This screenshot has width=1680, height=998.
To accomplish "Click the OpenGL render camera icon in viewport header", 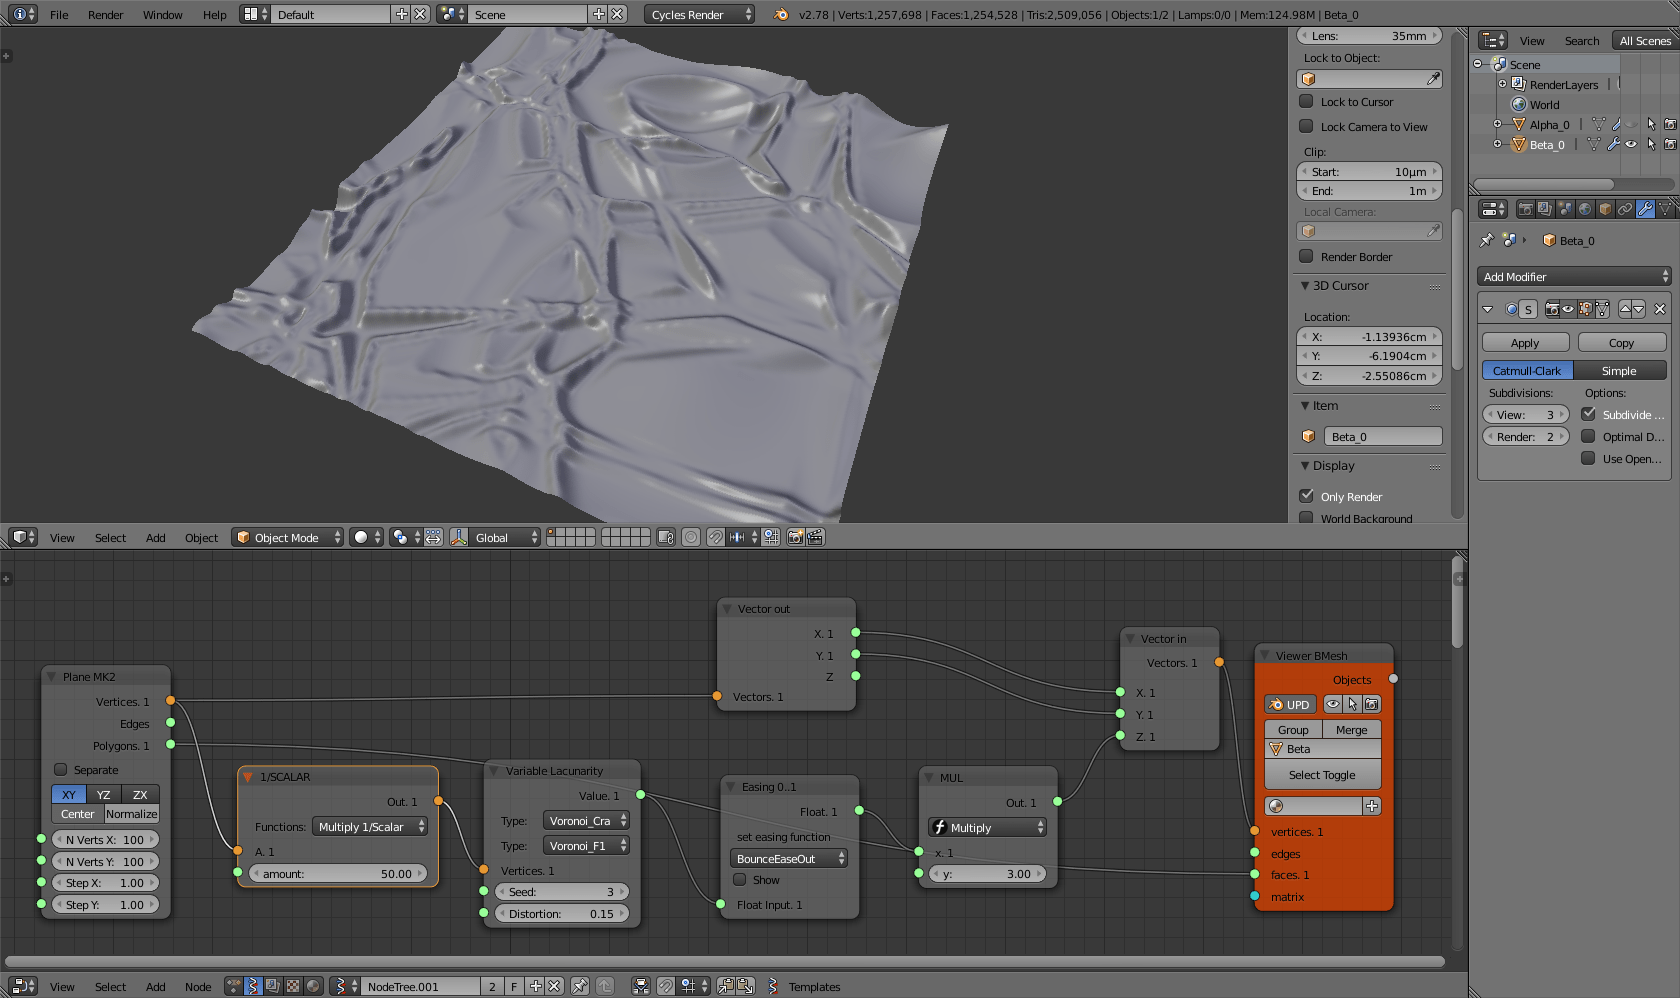I will click(x=795, y=537).
